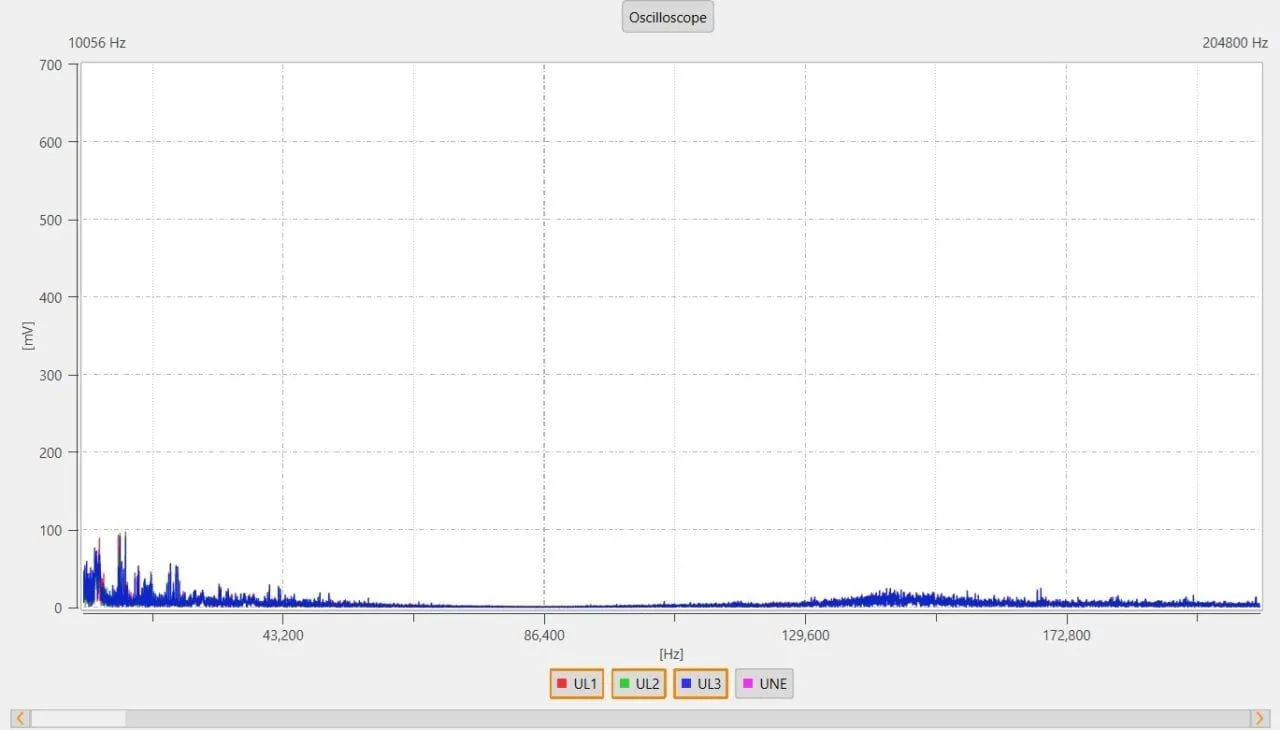1280x730 pixels.
Task: Click the scrollbar right arrow
Action: point(1259,718)
